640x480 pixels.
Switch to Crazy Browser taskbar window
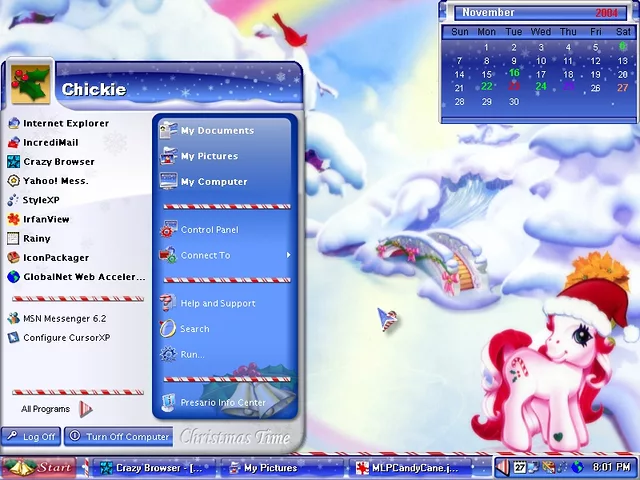coord(154,468)
